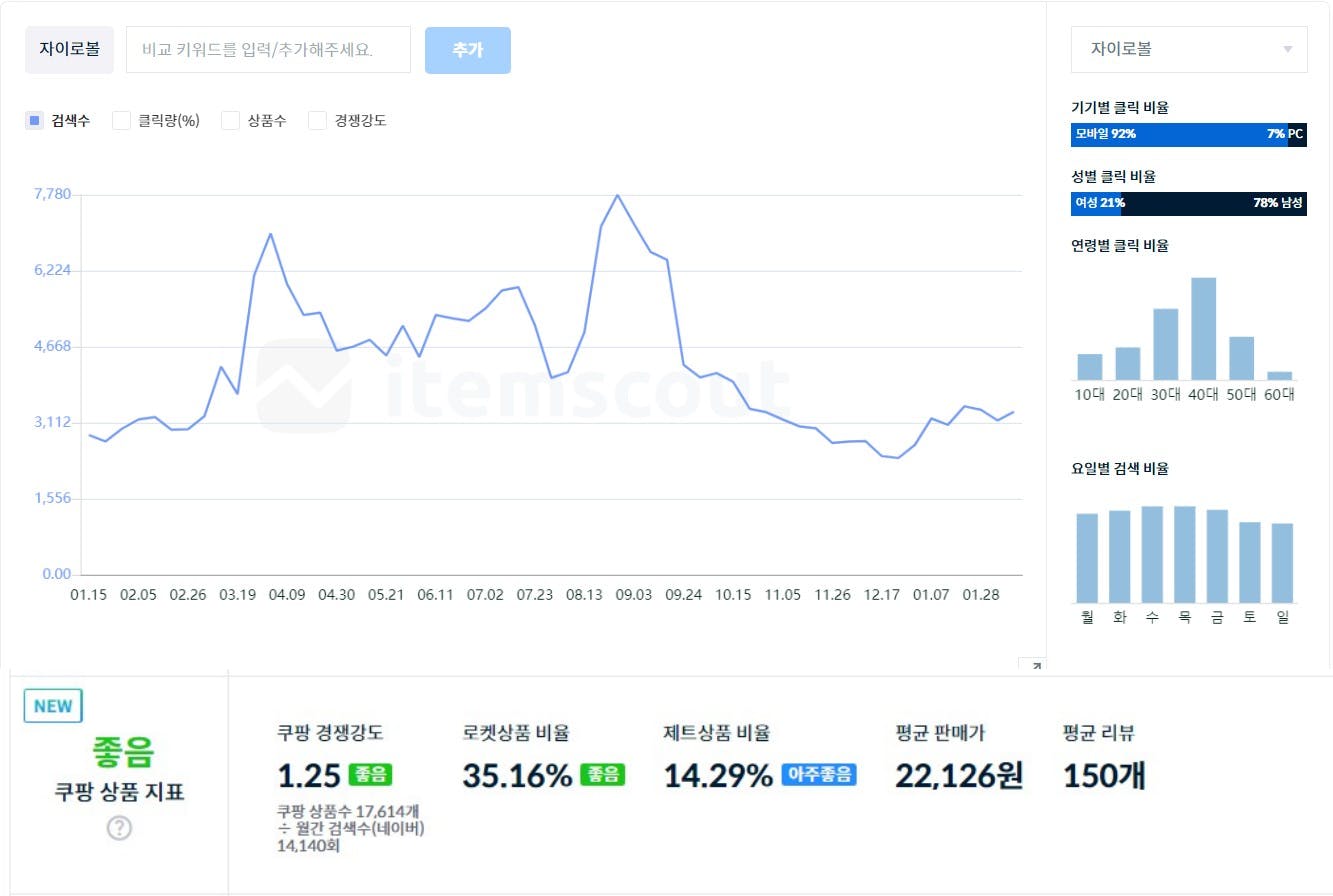The width and height of the screenshot is (1333, 896).
Task: Enable the 경쟁강도 checkbox
Action: point(317,121)
